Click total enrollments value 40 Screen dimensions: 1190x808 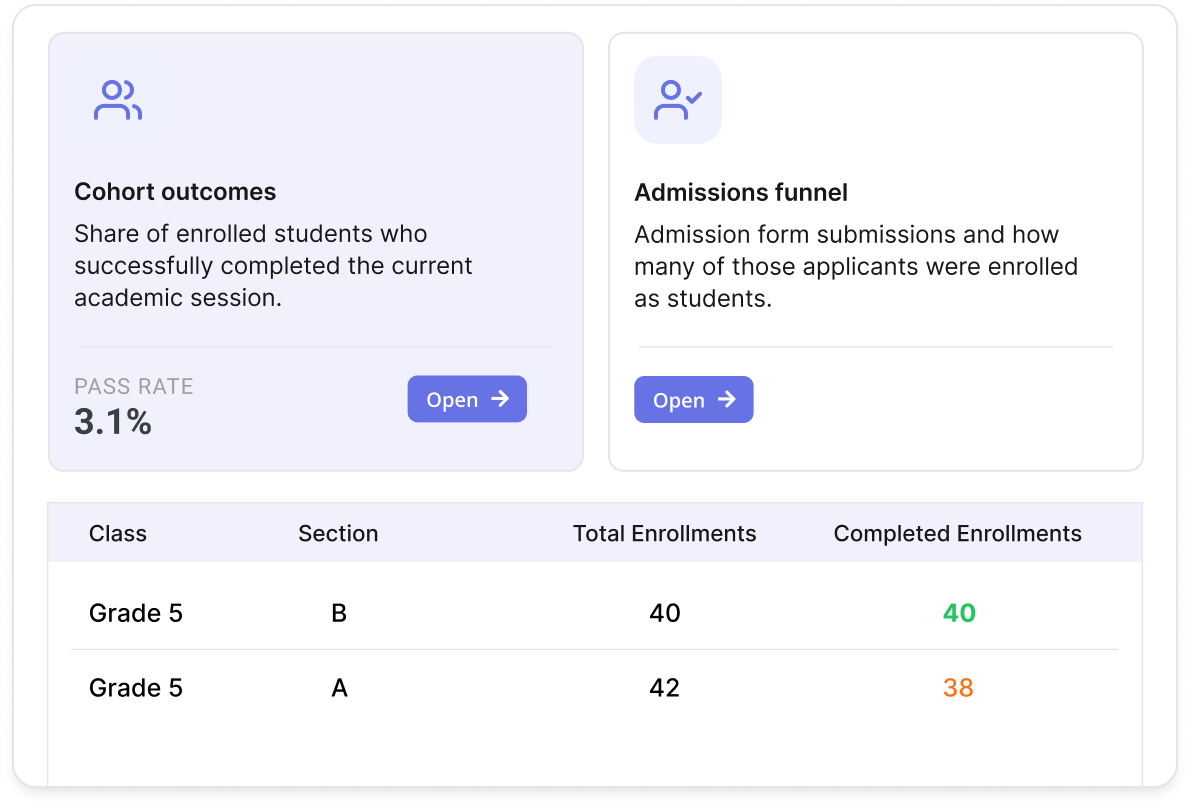(665, 613)
